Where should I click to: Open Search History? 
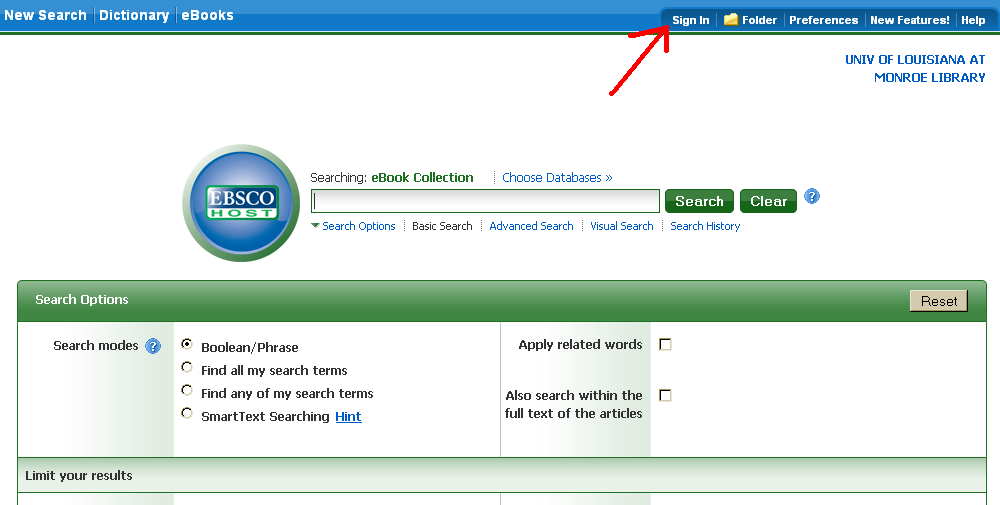(x=705, y=226)
